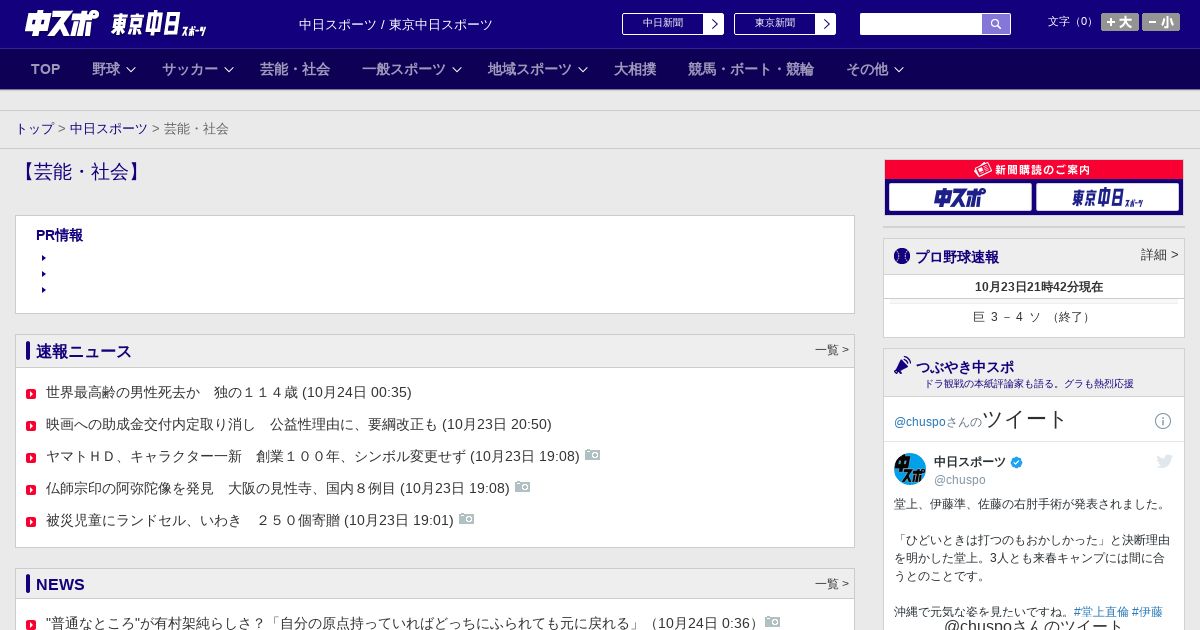Go to トップ breadcrumb link
Image resolution: width=1200 pixels, height=630 pixels.
35,129
